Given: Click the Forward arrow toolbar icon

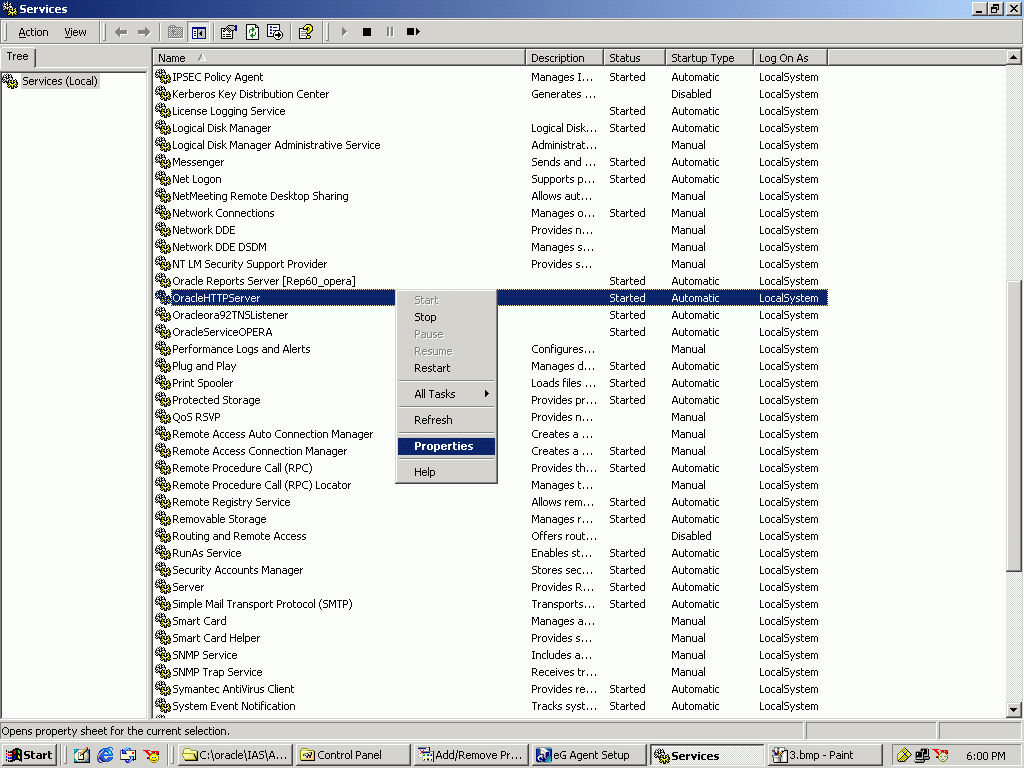Looking at the screenshot, I should (x=144, y=31).
